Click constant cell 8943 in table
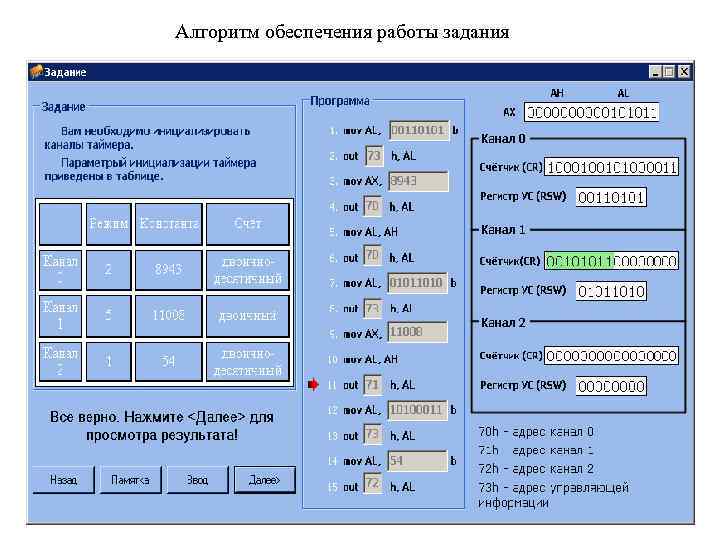Screen dimensions: 720x540 point(169,270)
